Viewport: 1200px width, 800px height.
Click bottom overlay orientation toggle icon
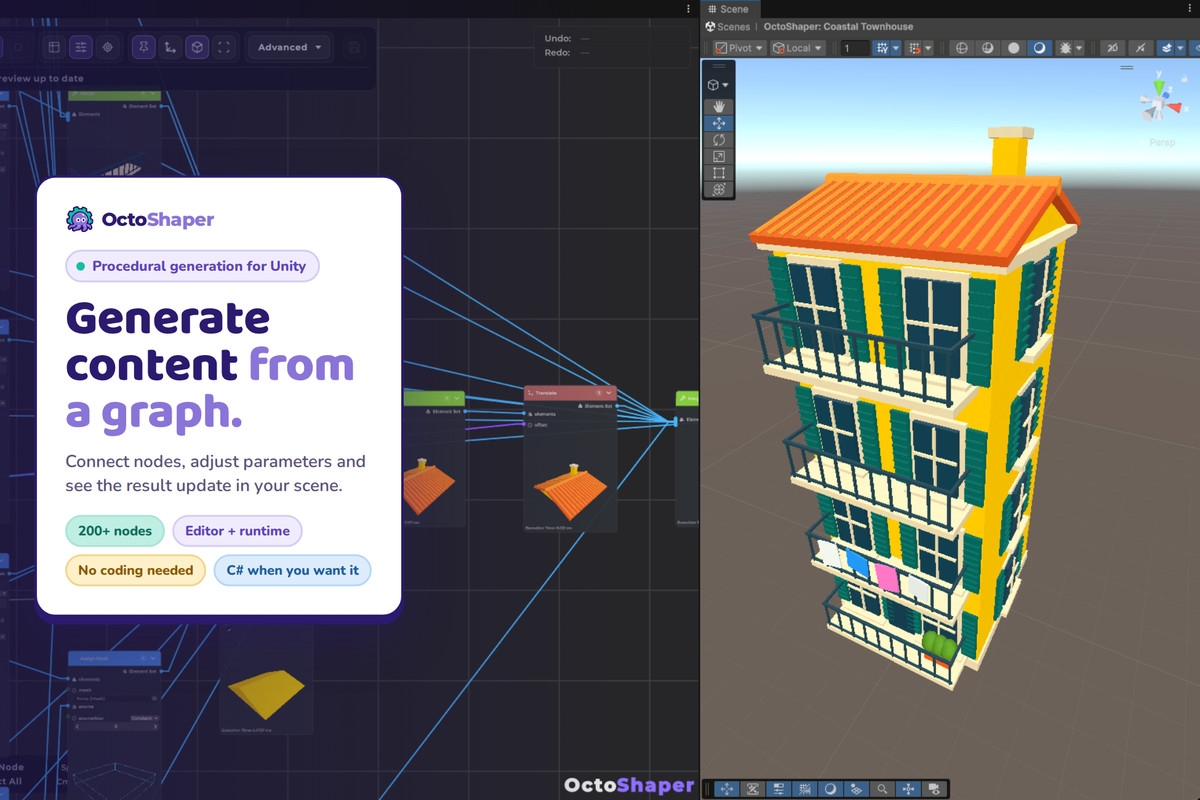point(753,789)
